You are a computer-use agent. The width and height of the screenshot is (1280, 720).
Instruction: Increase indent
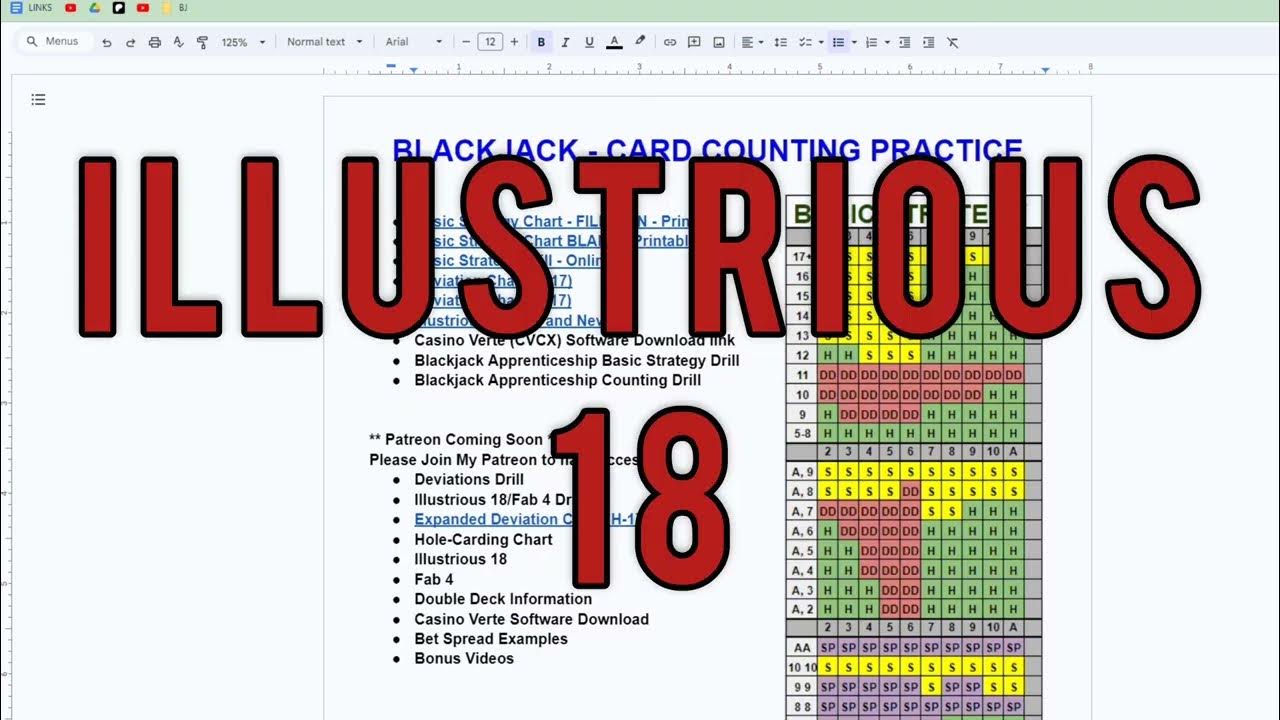tap(929, 42)
